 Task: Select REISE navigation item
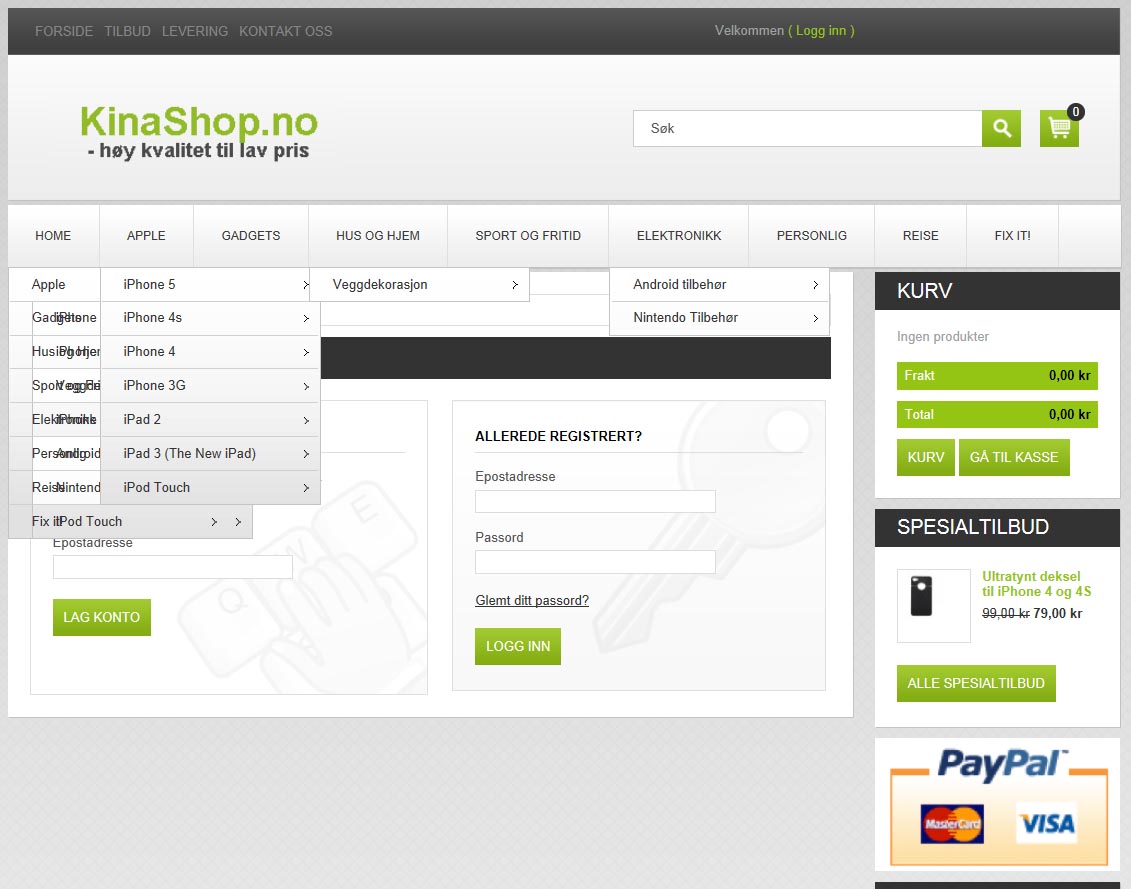[920, 236]
